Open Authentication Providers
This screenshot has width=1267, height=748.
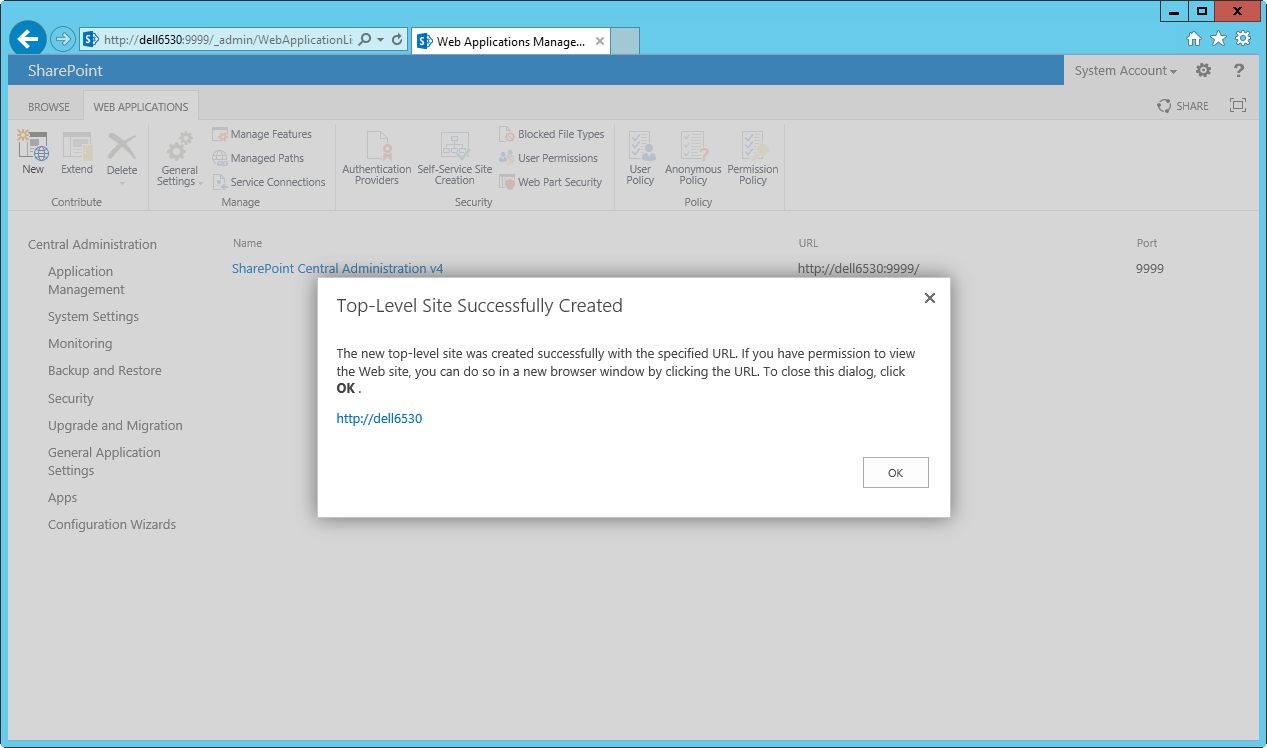pos(377,158)
